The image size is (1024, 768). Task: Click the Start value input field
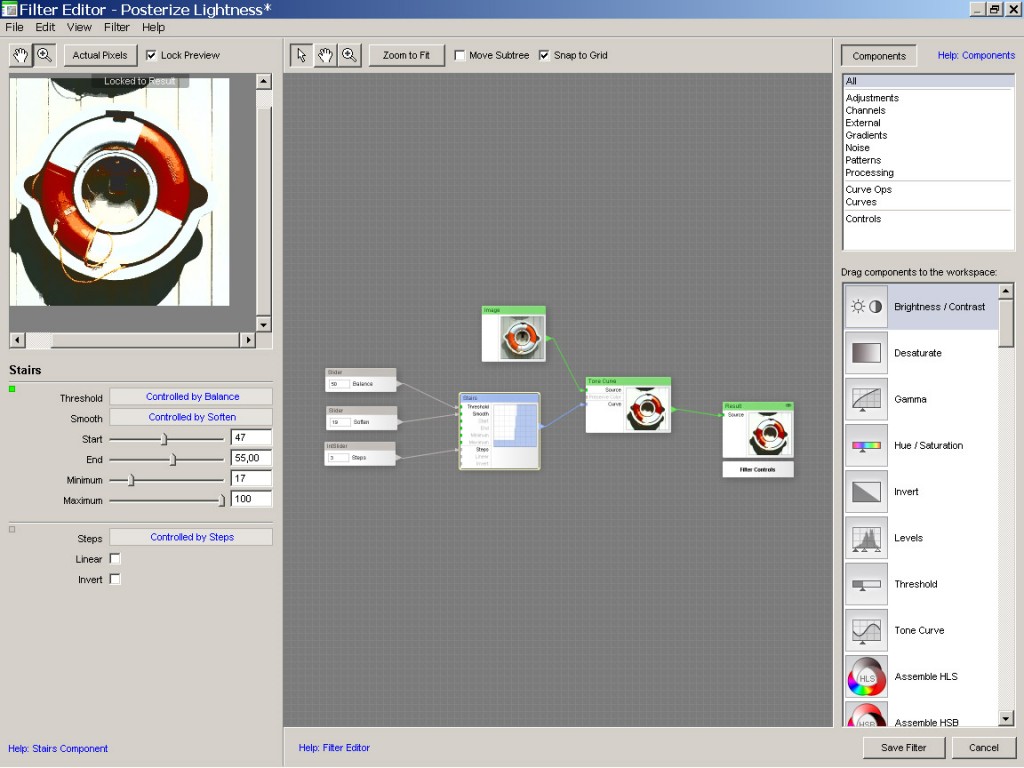point(251,438)
